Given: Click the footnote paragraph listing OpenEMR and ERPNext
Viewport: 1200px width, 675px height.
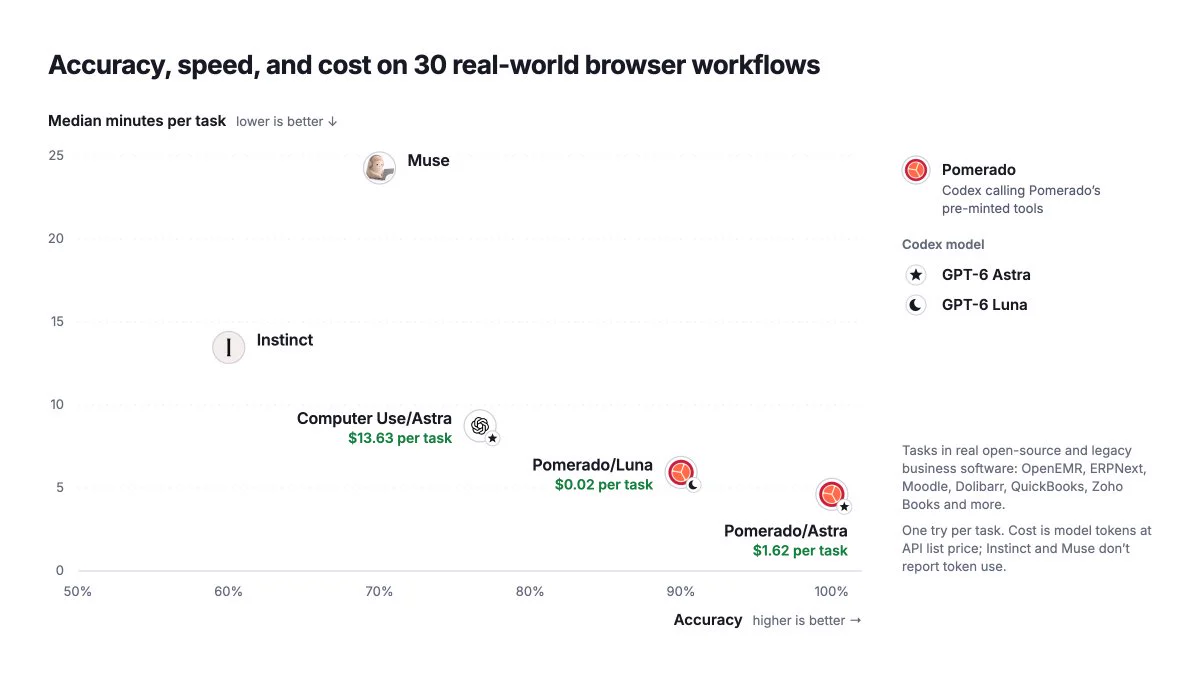Looking at the screenshot, I should coord(1023,477).
